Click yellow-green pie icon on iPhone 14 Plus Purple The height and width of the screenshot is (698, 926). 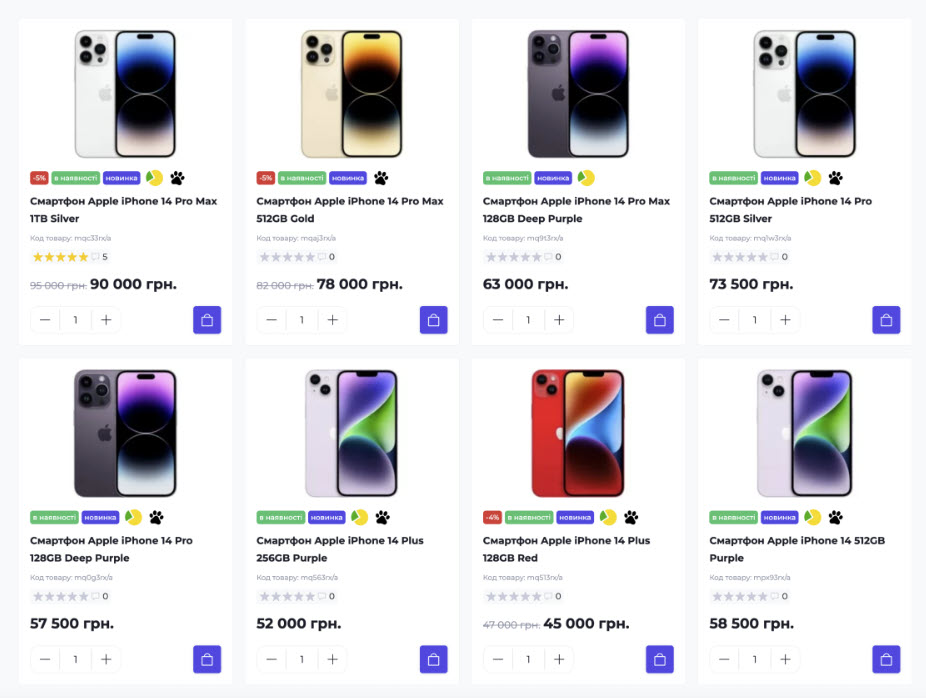pos(359,517)
